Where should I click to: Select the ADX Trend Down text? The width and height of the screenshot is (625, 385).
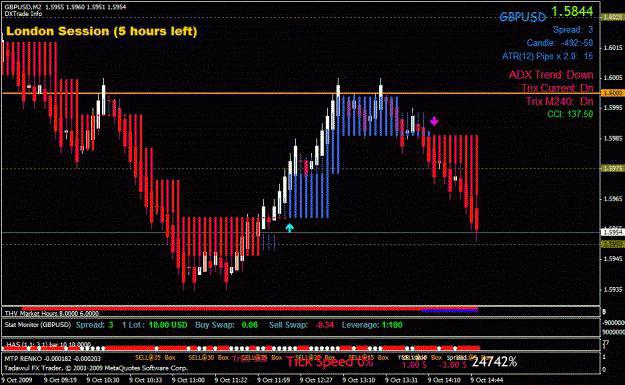click(x=551, y=75)
